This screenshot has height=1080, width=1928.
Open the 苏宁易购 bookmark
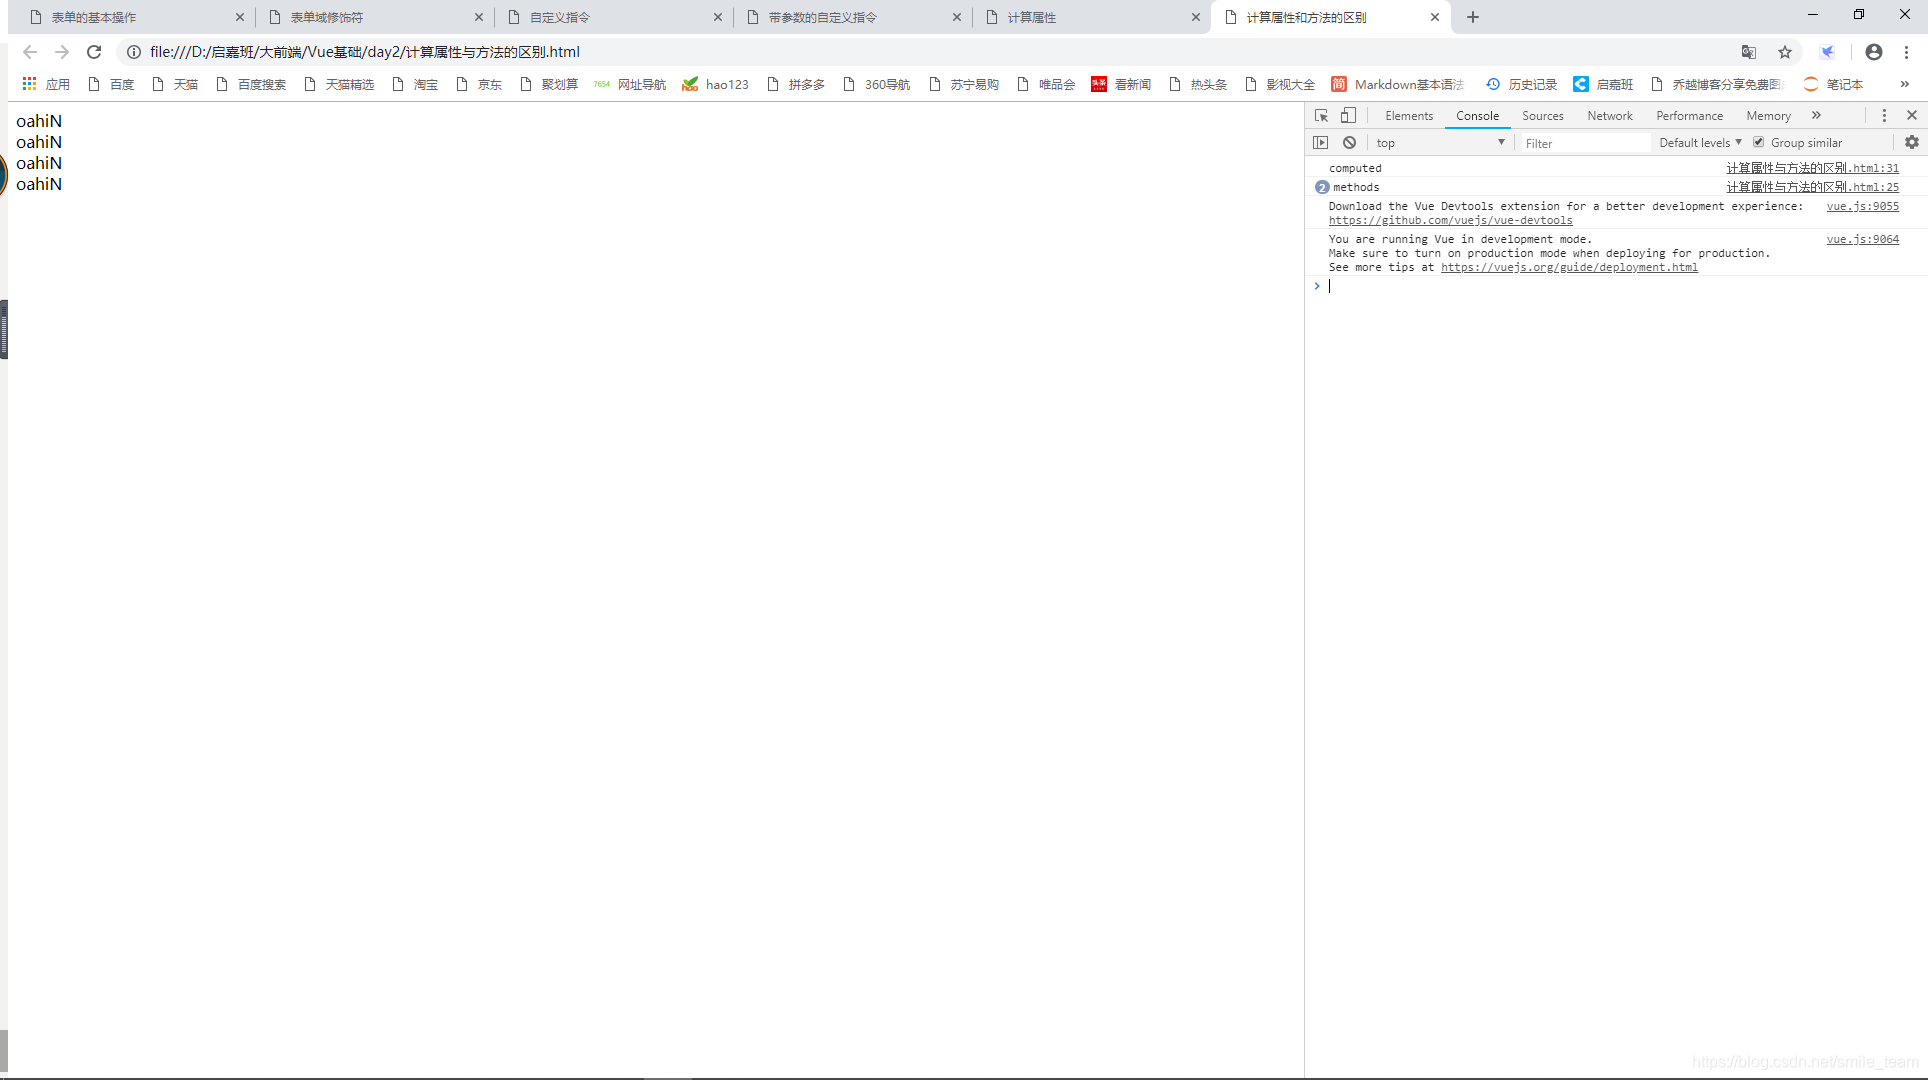pos(964,84)
